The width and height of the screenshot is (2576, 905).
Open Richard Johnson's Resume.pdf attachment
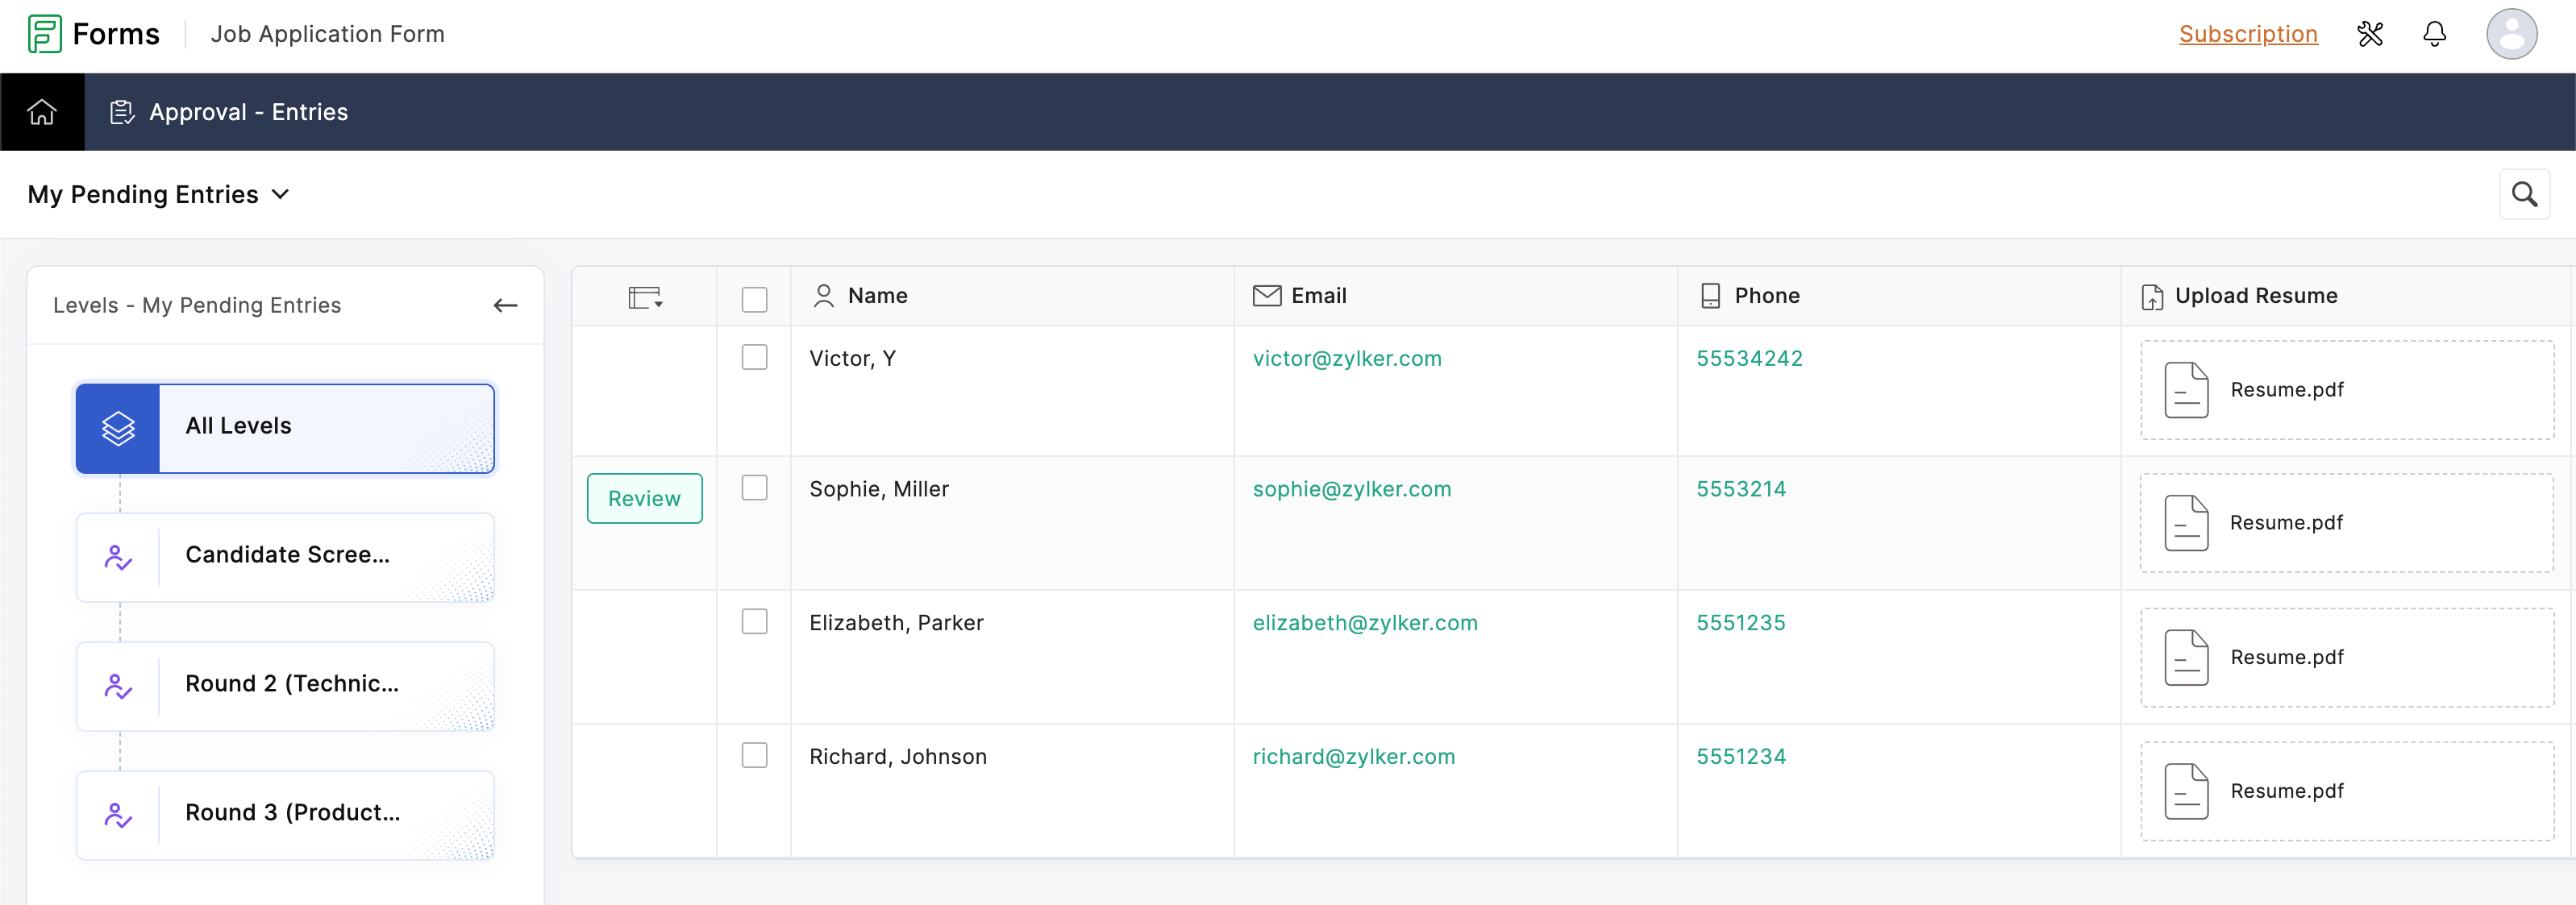tap(2286, 791)
